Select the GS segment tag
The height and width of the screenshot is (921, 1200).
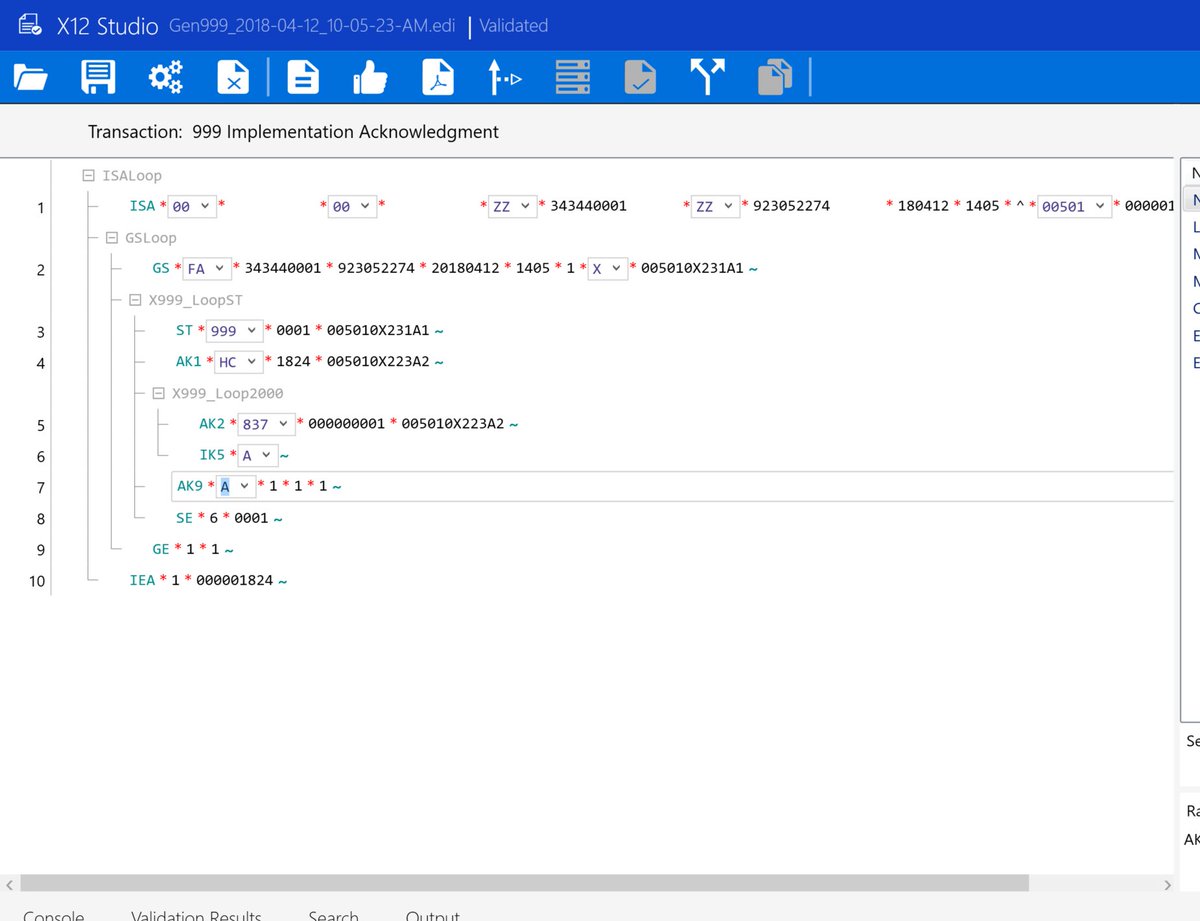[x=161, y=269]
